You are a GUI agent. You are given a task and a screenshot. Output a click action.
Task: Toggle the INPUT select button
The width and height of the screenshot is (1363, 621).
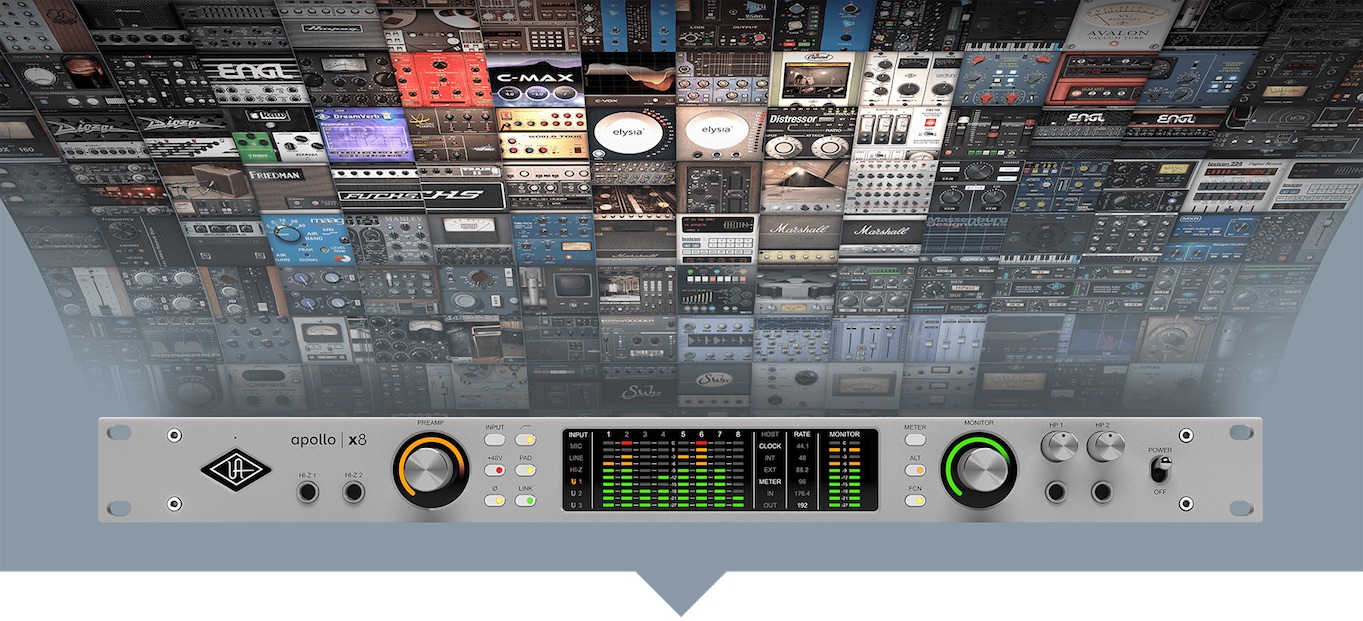[495, 440]
